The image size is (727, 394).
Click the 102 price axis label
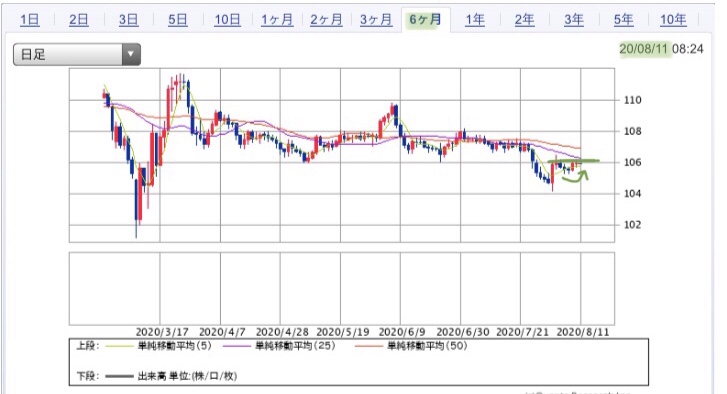pos(632,225)
